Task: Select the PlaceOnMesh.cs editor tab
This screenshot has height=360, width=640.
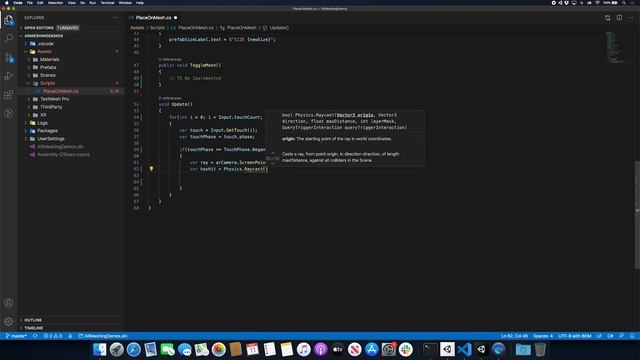Action: 153,18
